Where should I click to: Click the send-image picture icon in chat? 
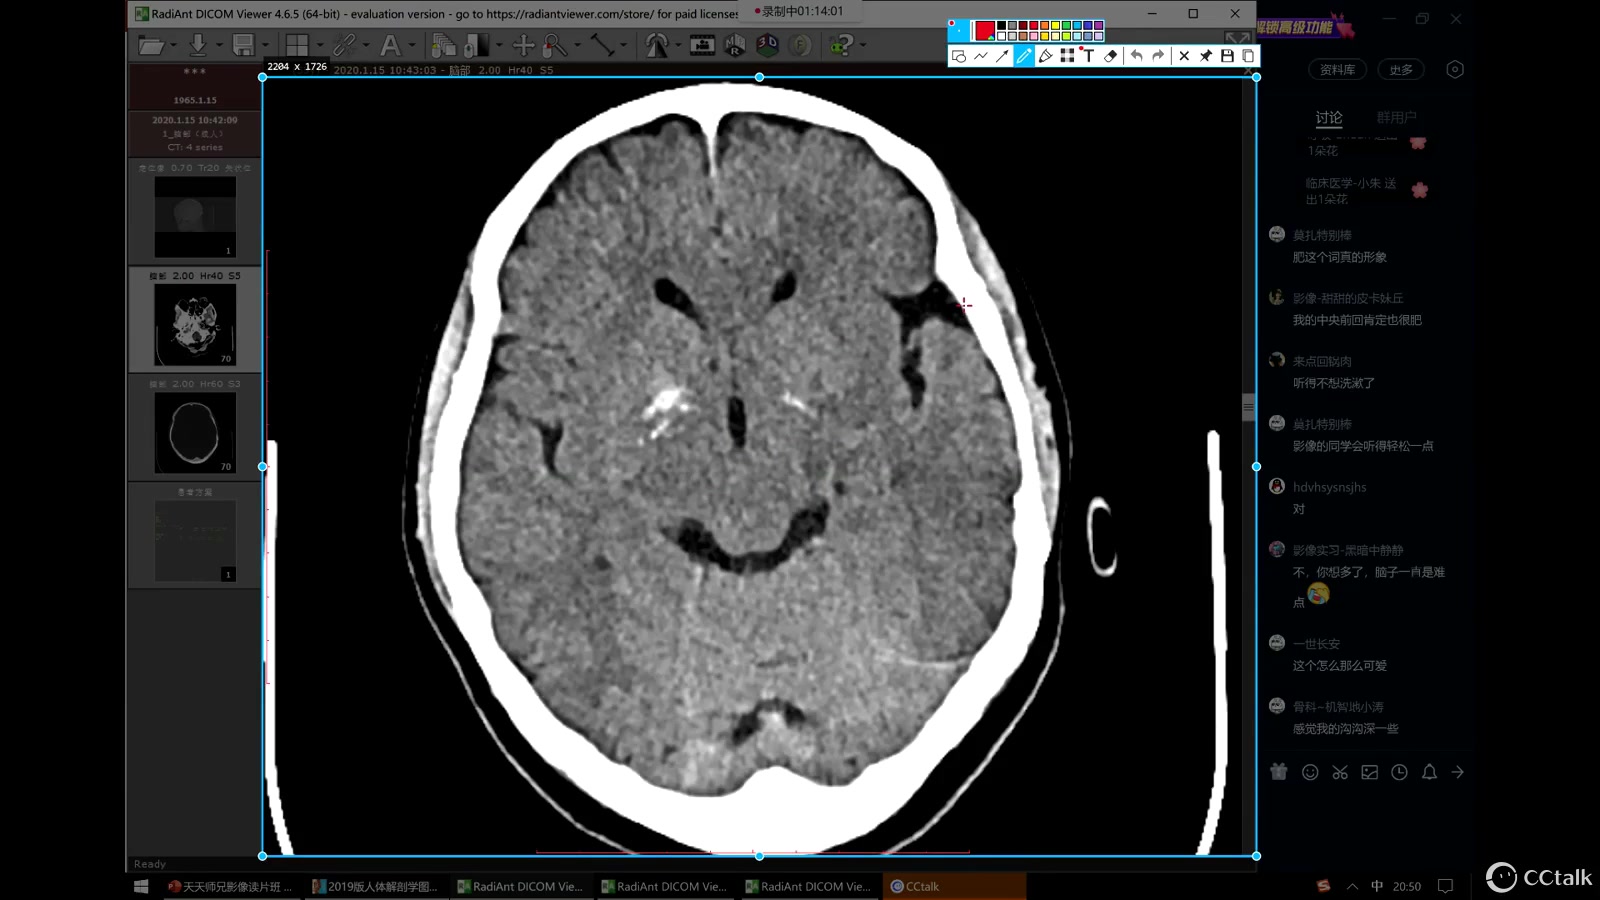click(1370, 772)
